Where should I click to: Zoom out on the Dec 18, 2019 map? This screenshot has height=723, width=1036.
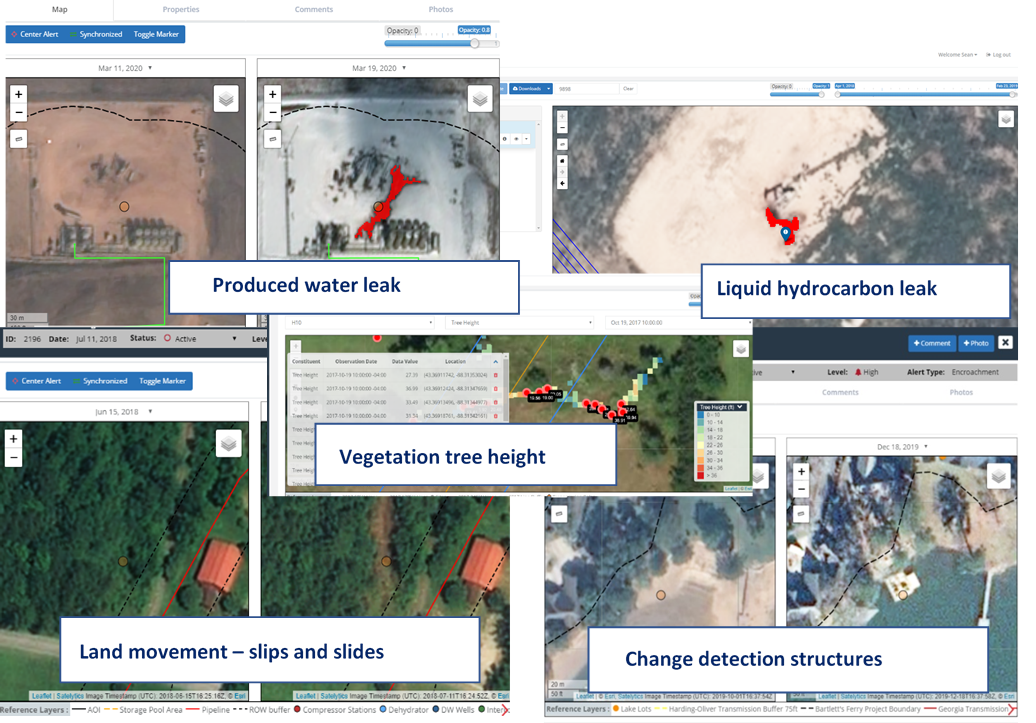click(801, 489)
